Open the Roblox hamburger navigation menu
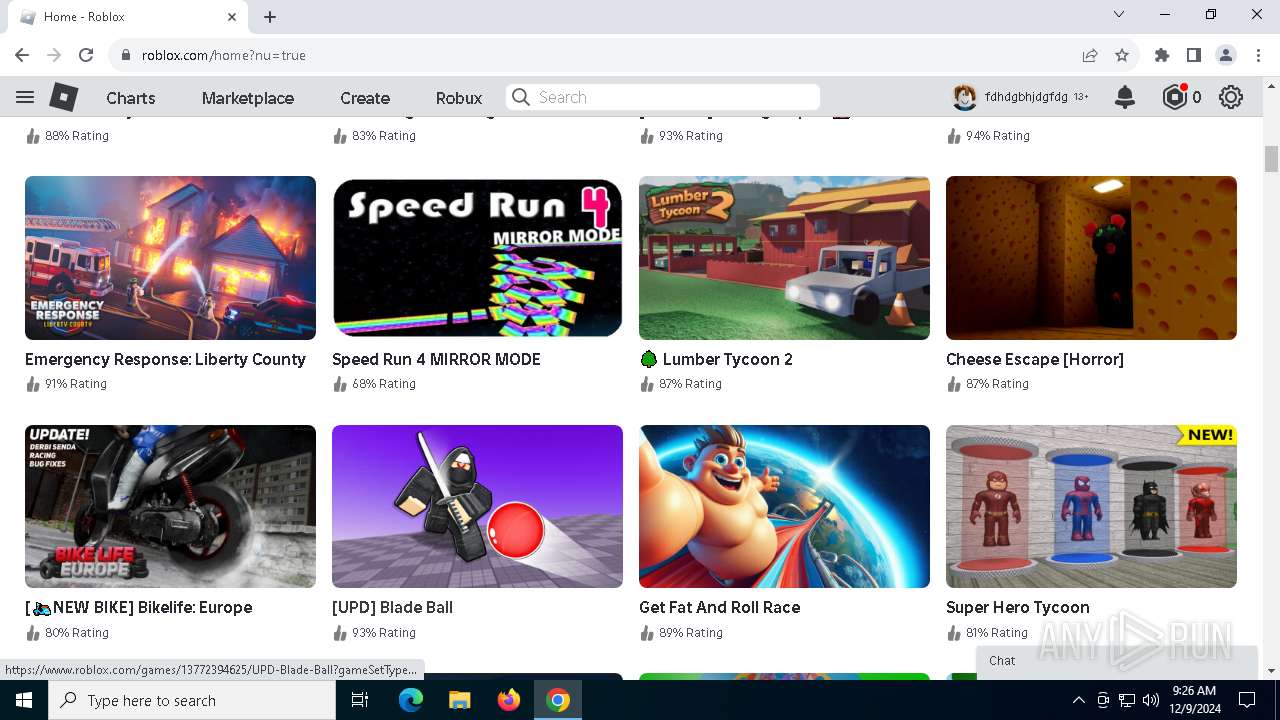This screenshot has width=1280, height=720. coord(25,97)
